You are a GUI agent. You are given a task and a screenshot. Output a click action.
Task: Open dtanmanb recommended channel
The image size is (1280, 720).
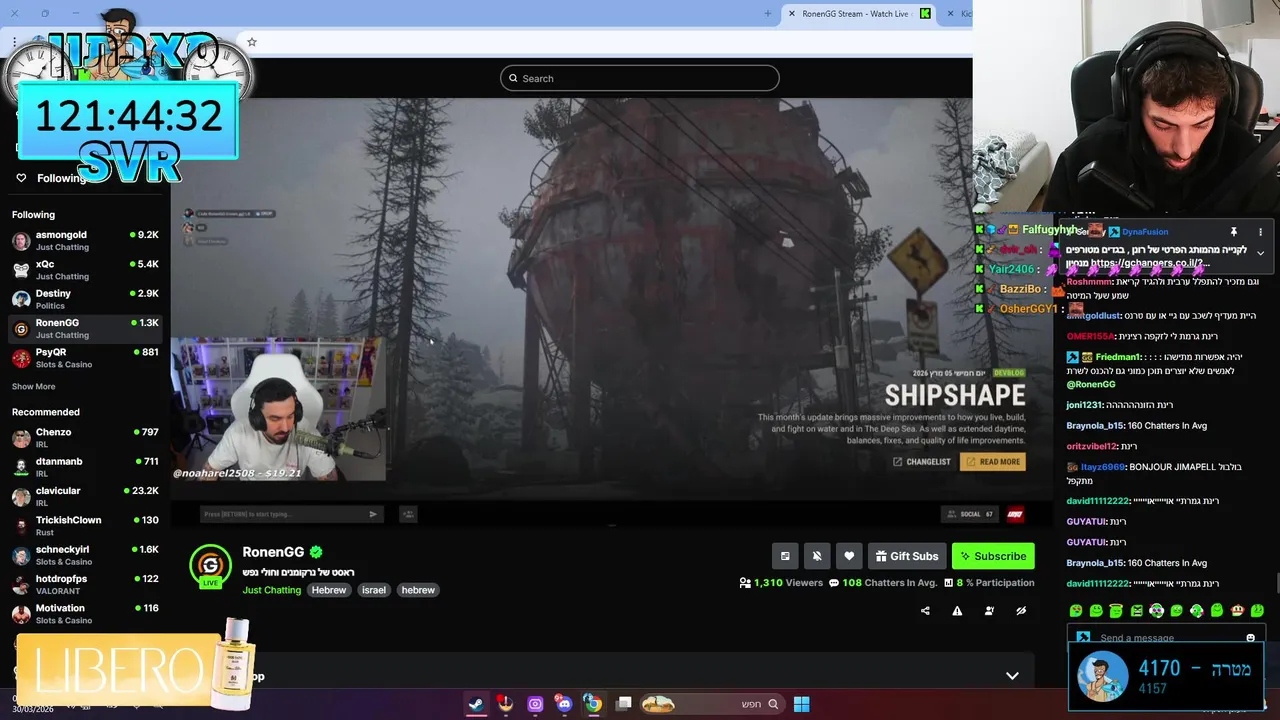(85, 467)
